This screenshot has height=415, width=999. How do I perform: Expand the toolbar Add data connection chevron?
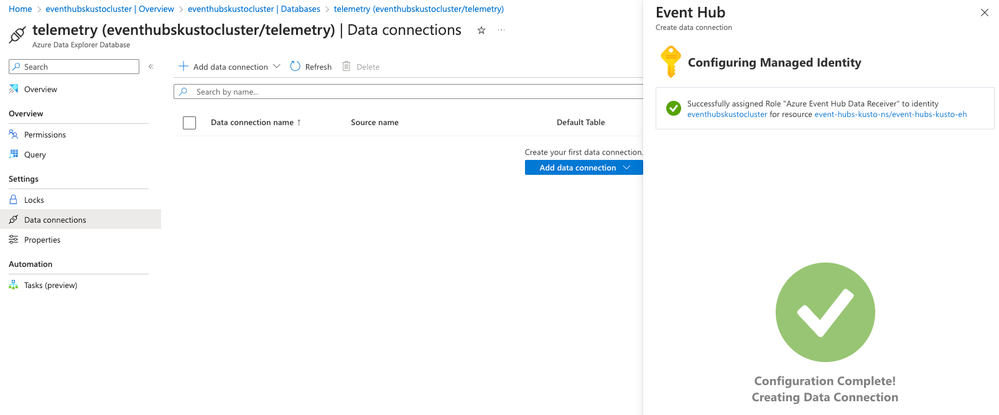point(277,66)
